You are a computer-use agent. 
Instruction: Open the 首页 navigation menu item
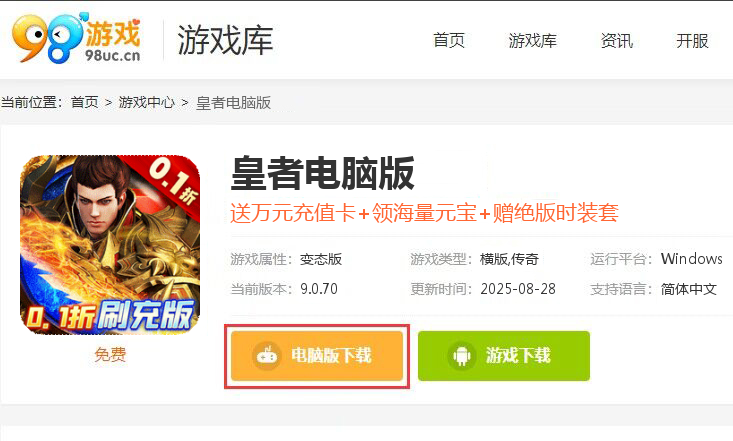coord(449,41)
